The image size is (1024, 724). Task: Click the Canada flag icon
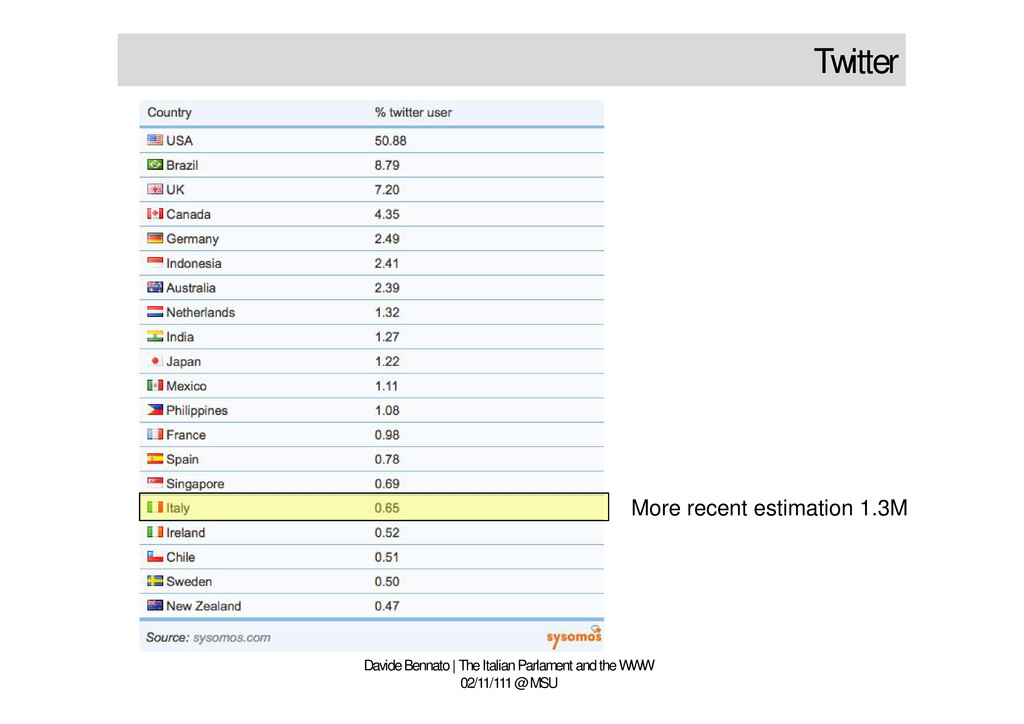tap(155, 213)
